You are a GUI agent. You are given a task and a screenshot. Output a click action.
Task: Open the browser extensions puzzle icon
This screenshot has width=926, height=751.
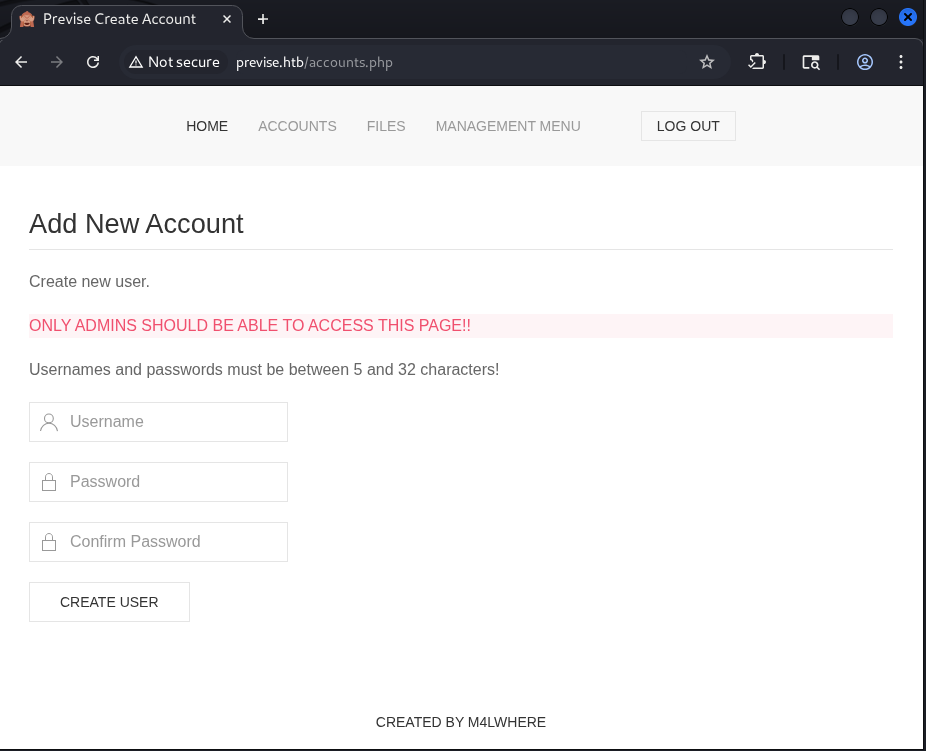[757, 61]
